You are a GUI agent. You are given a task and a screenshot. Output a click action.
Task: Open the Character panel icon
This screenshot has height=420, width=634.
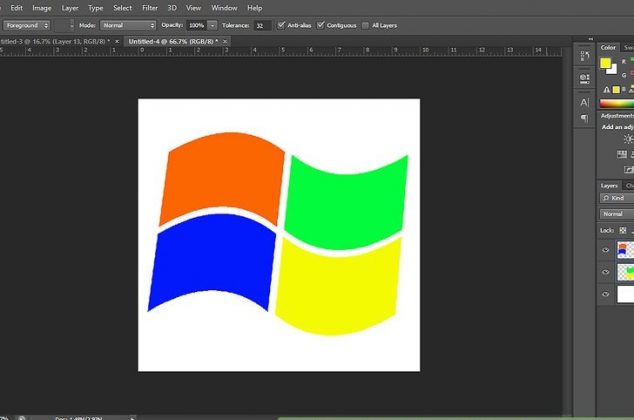click(584, 102)
